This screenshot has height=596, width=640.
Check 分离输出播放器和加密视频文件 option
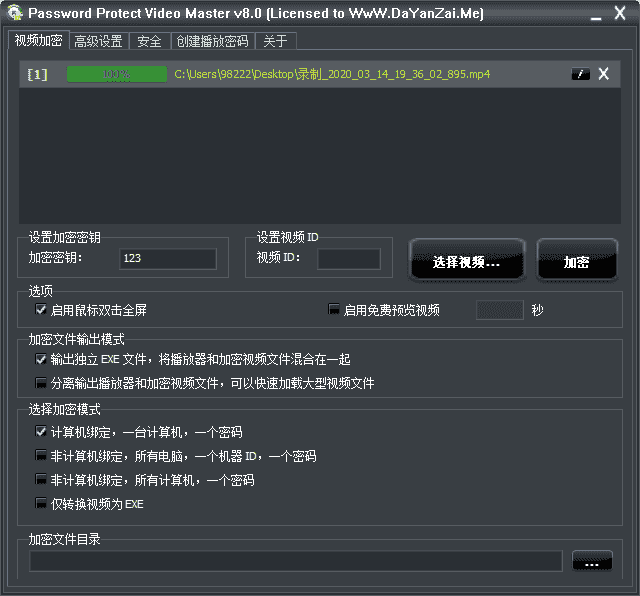(x=41, y=383)
